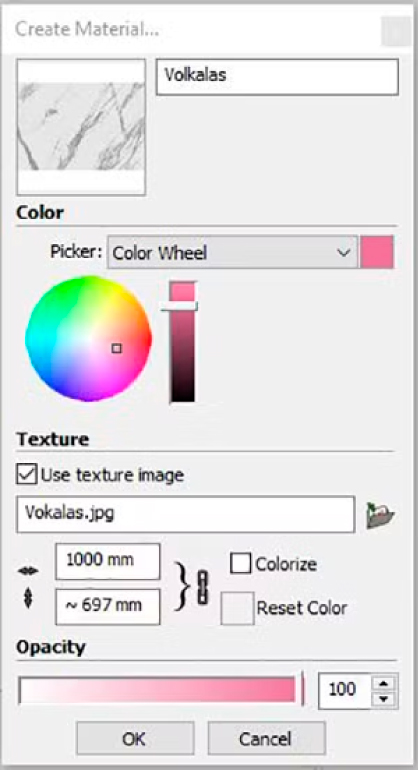Image resolution: width=418 pixels, height=770 pixels.
Task: Pick a color in the color wheel
Action: click(88, 338)
